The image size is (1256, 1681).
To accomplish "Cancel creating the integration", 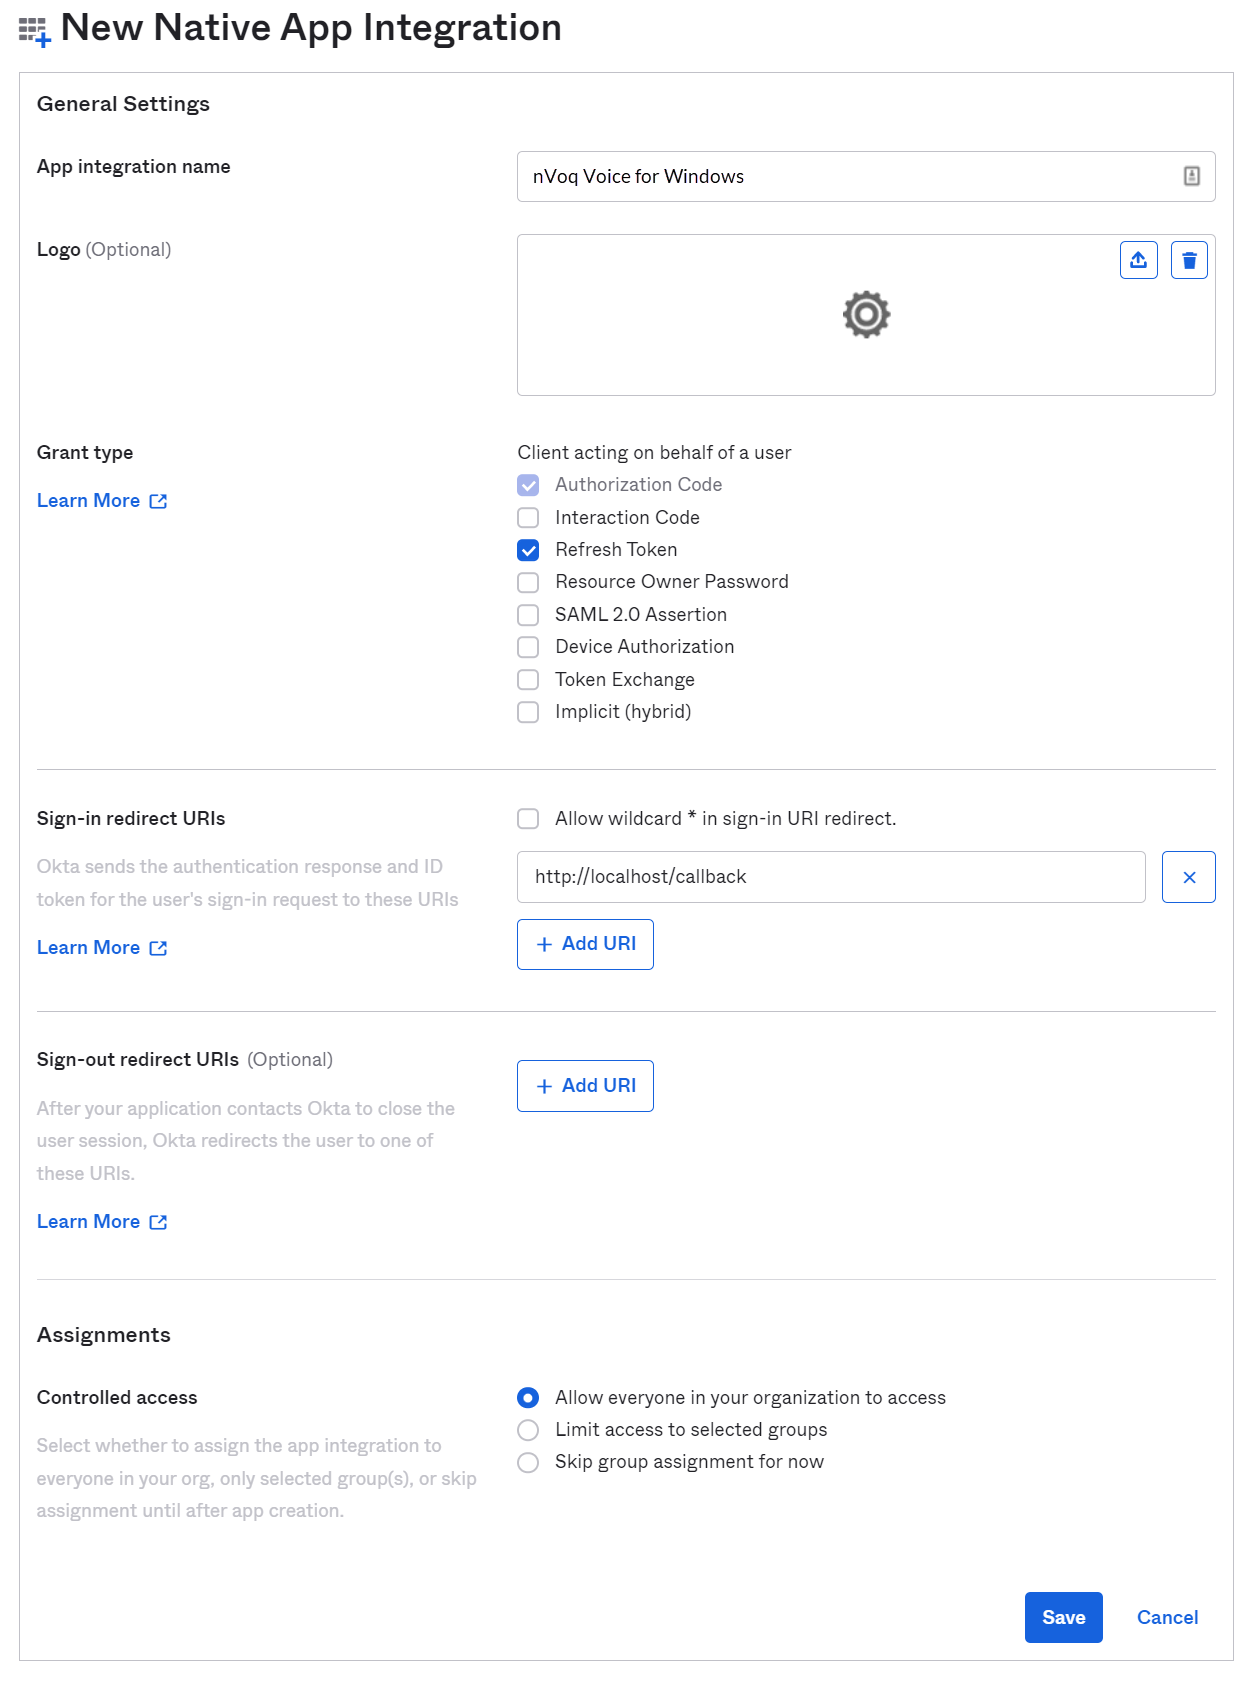I will click(x=1166, y=1617).
